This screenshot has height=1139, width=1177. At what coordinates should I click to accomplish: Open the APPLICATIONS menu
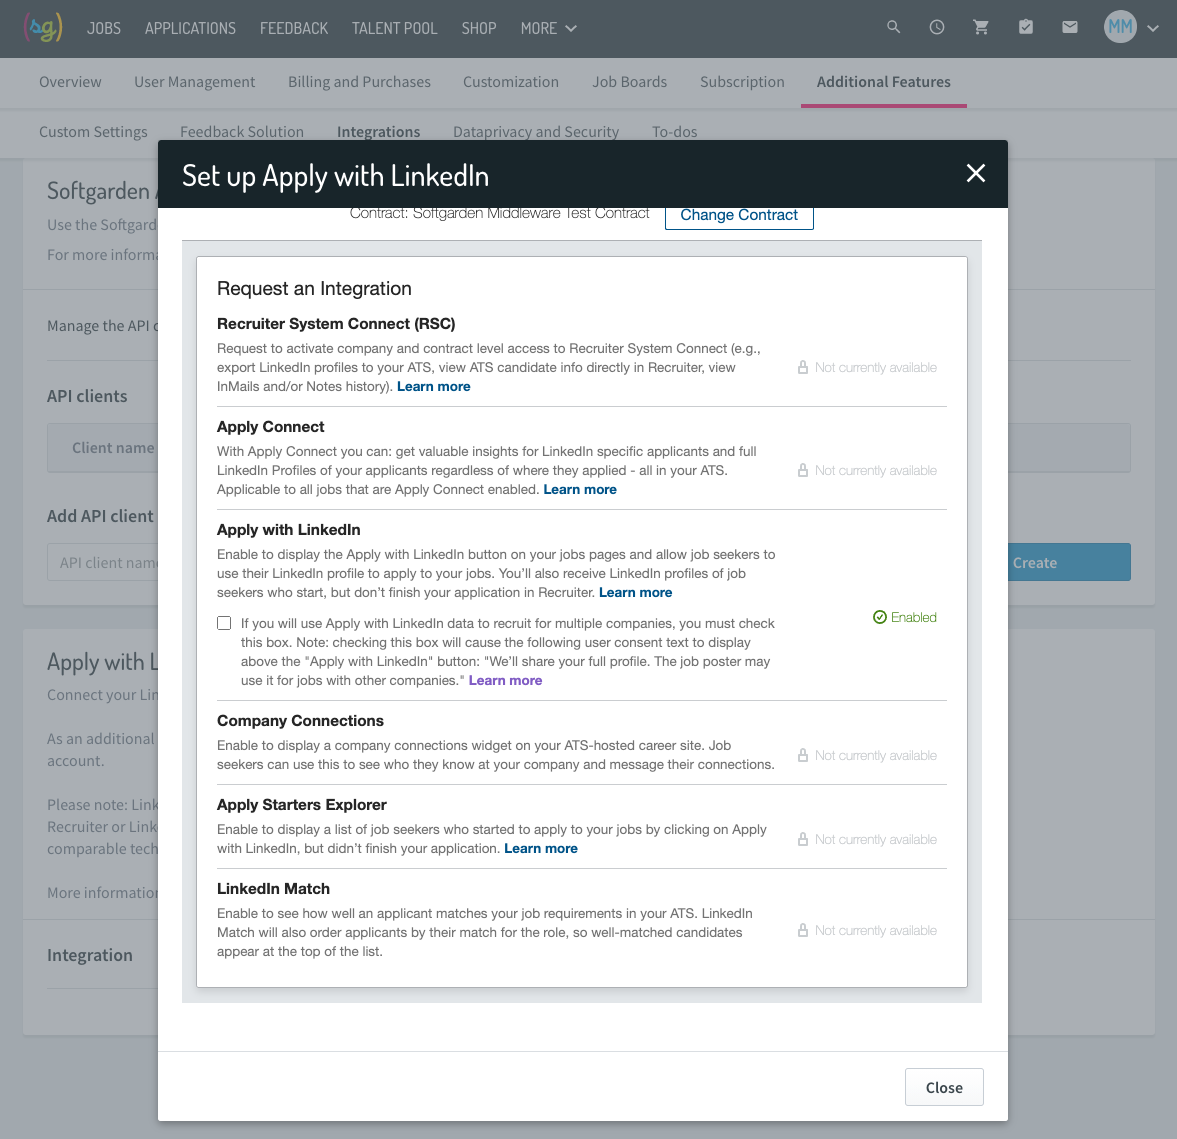(190, 29)
